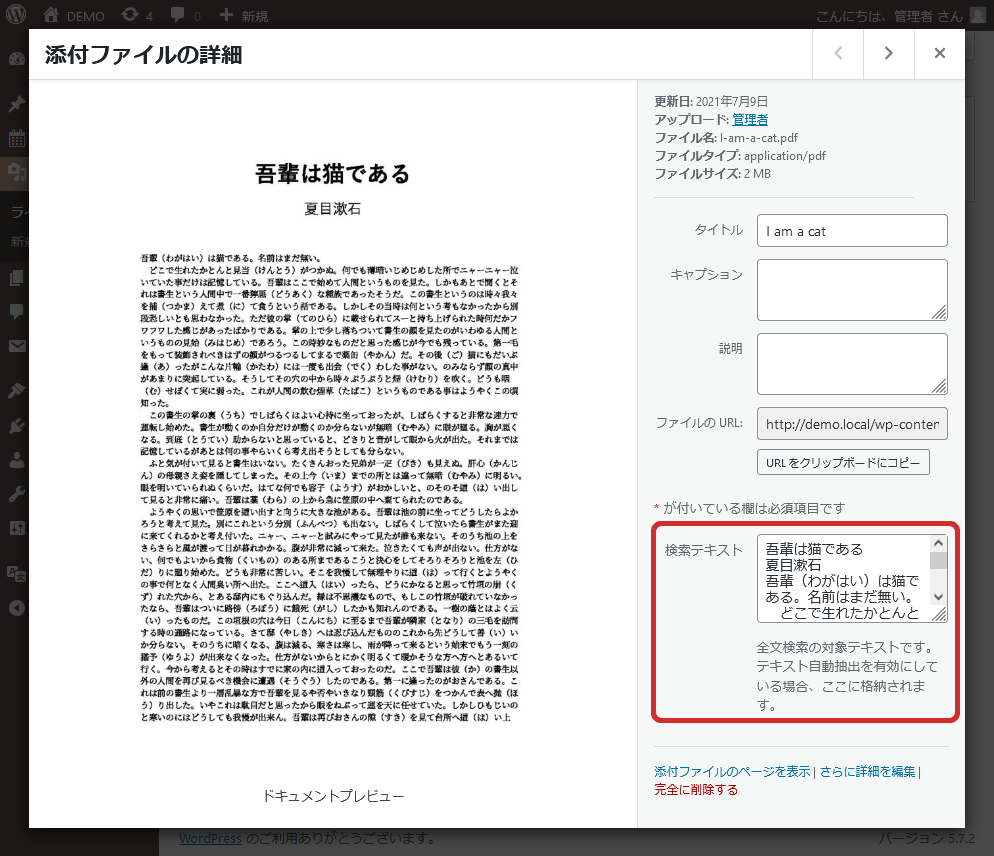Open the Appearance brush sidebar icon
The height and width of the screenshot is (856, 994).
pyautogui.click(x=17, y=391)
